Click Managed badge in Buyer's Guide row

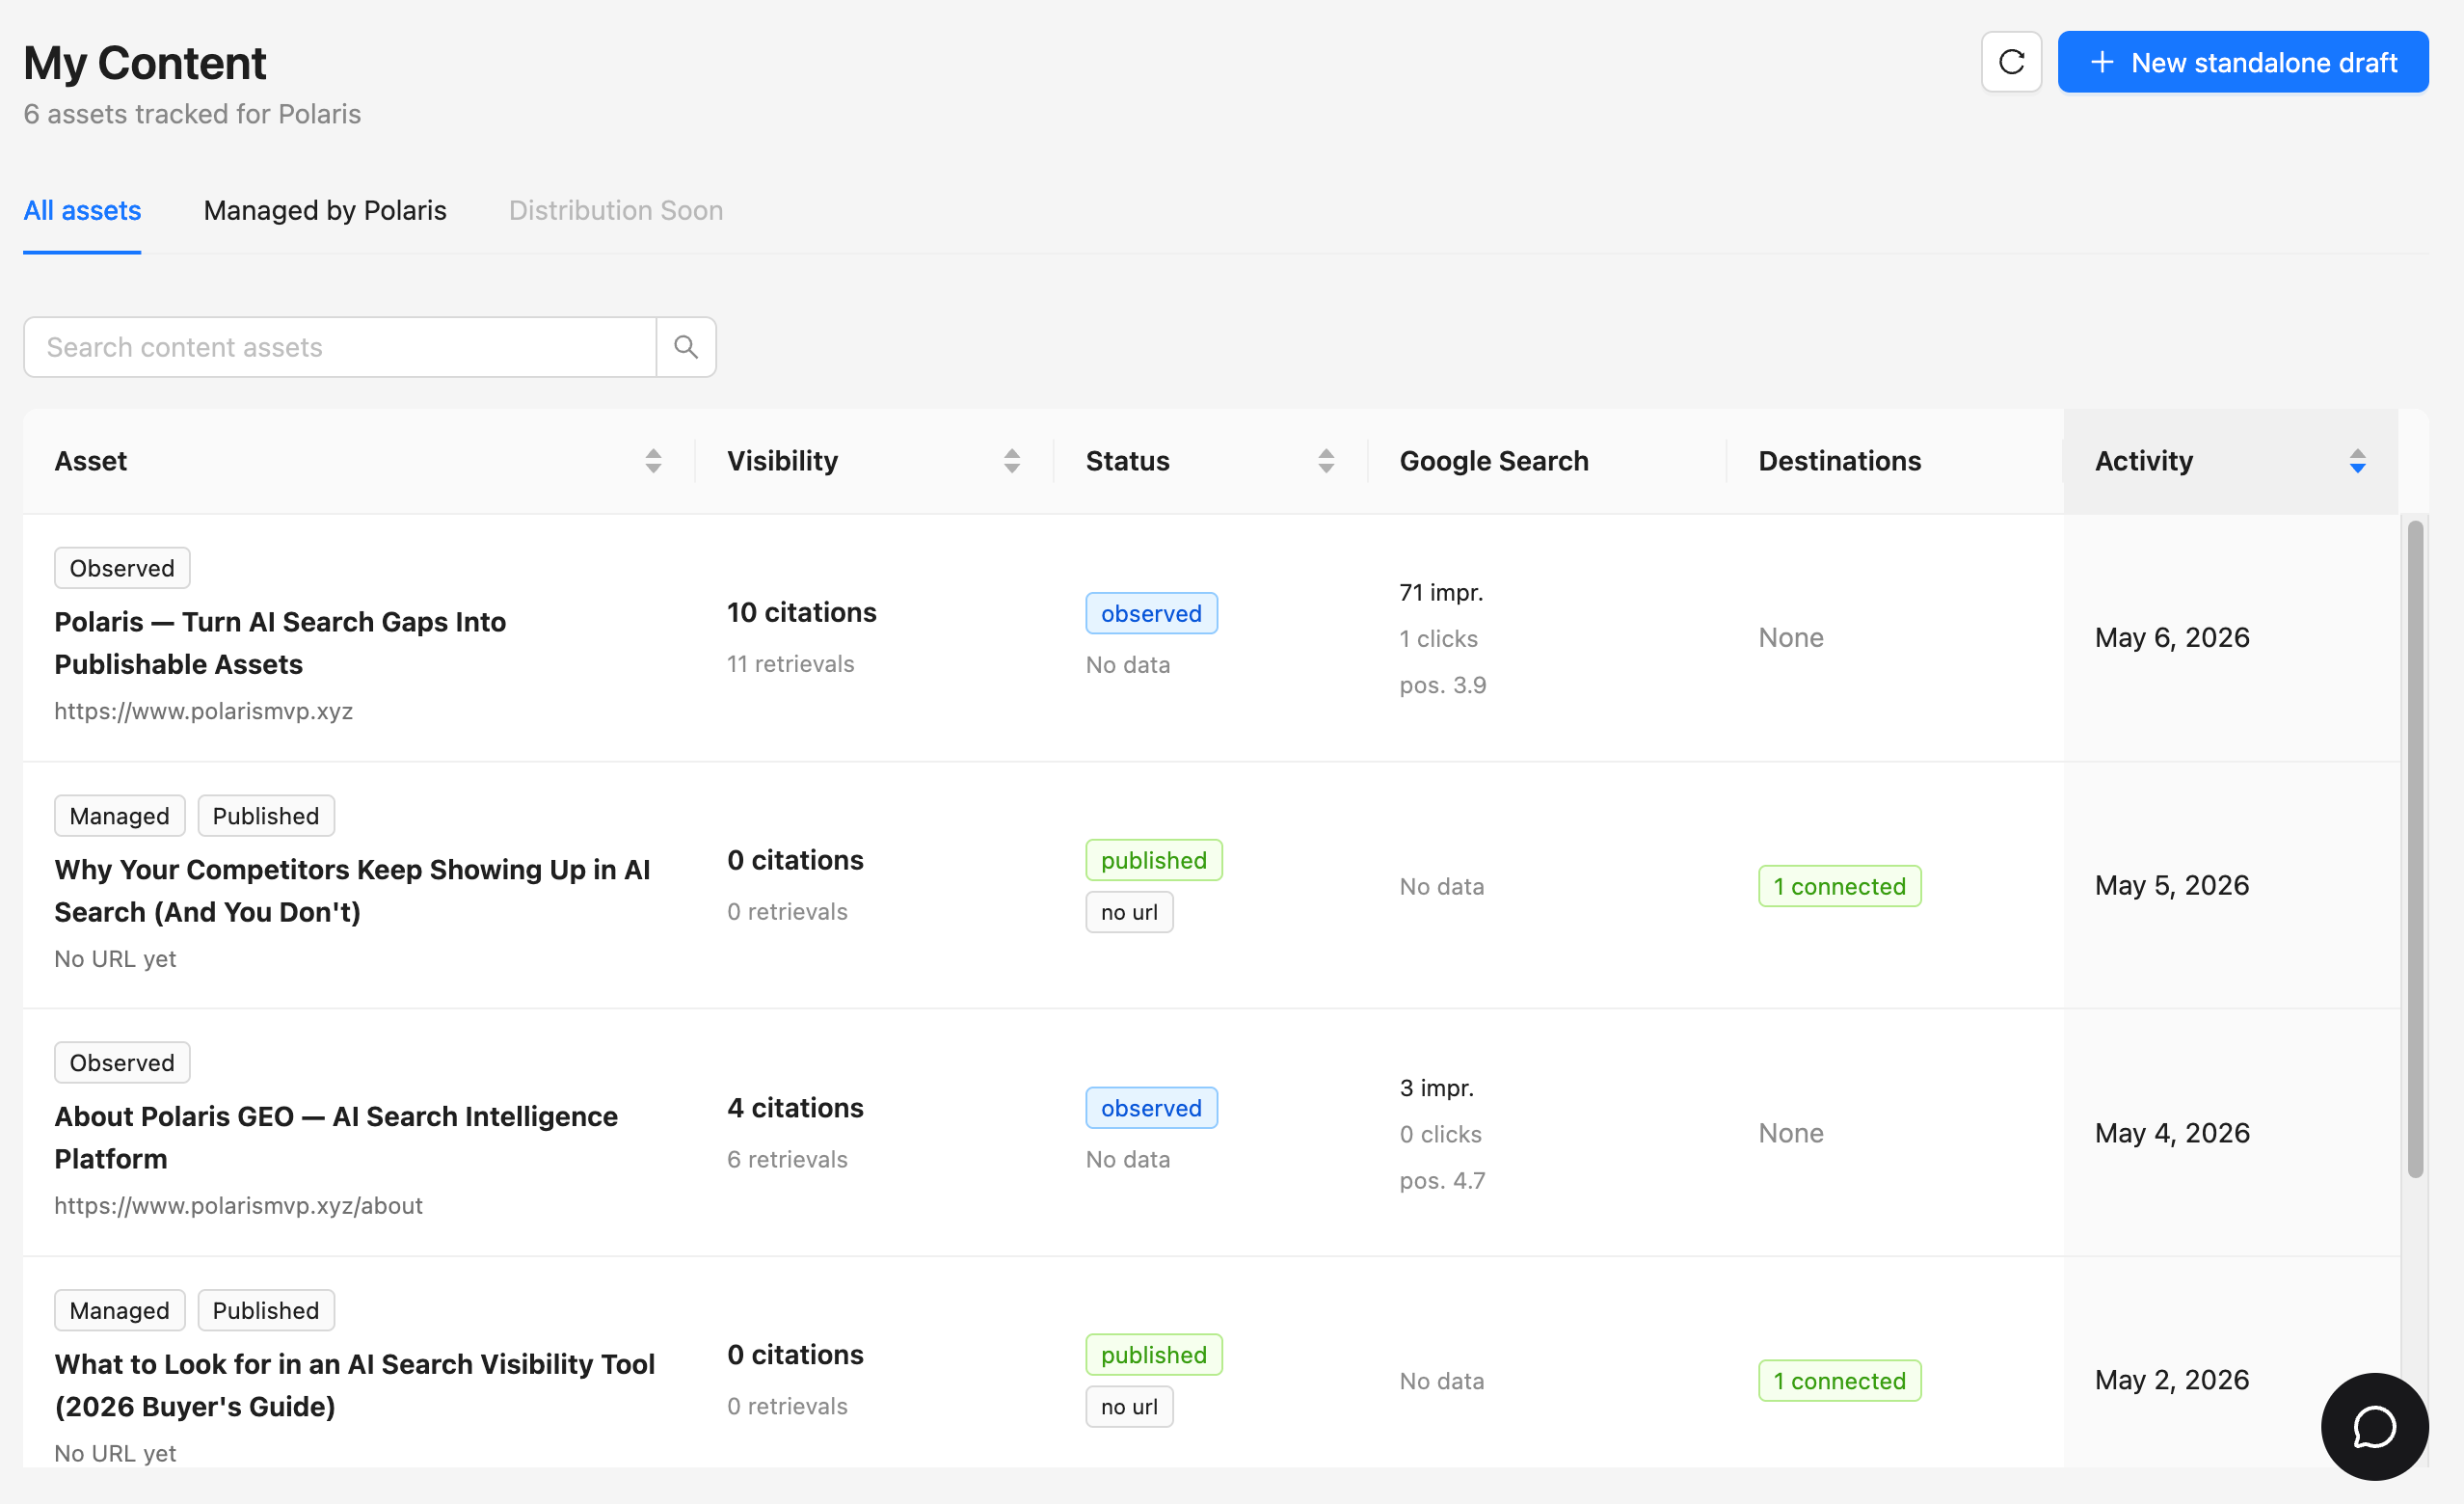[x=120, y=1311]
